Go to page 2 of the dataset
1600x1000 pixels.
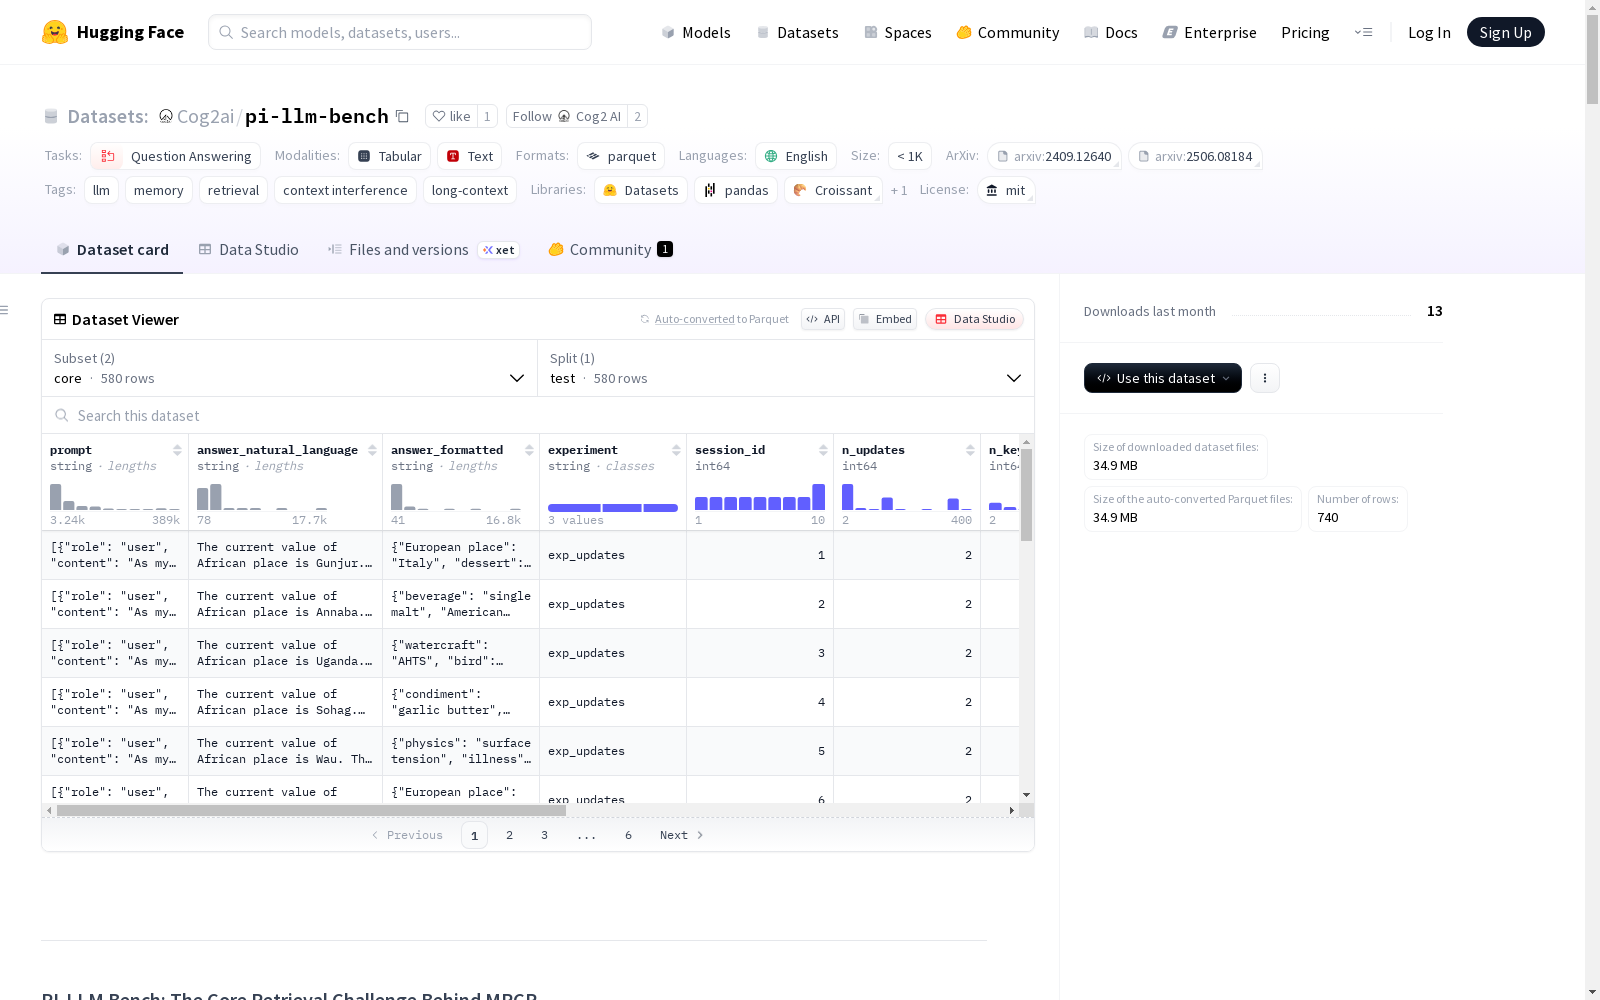[x=509, y=835]
